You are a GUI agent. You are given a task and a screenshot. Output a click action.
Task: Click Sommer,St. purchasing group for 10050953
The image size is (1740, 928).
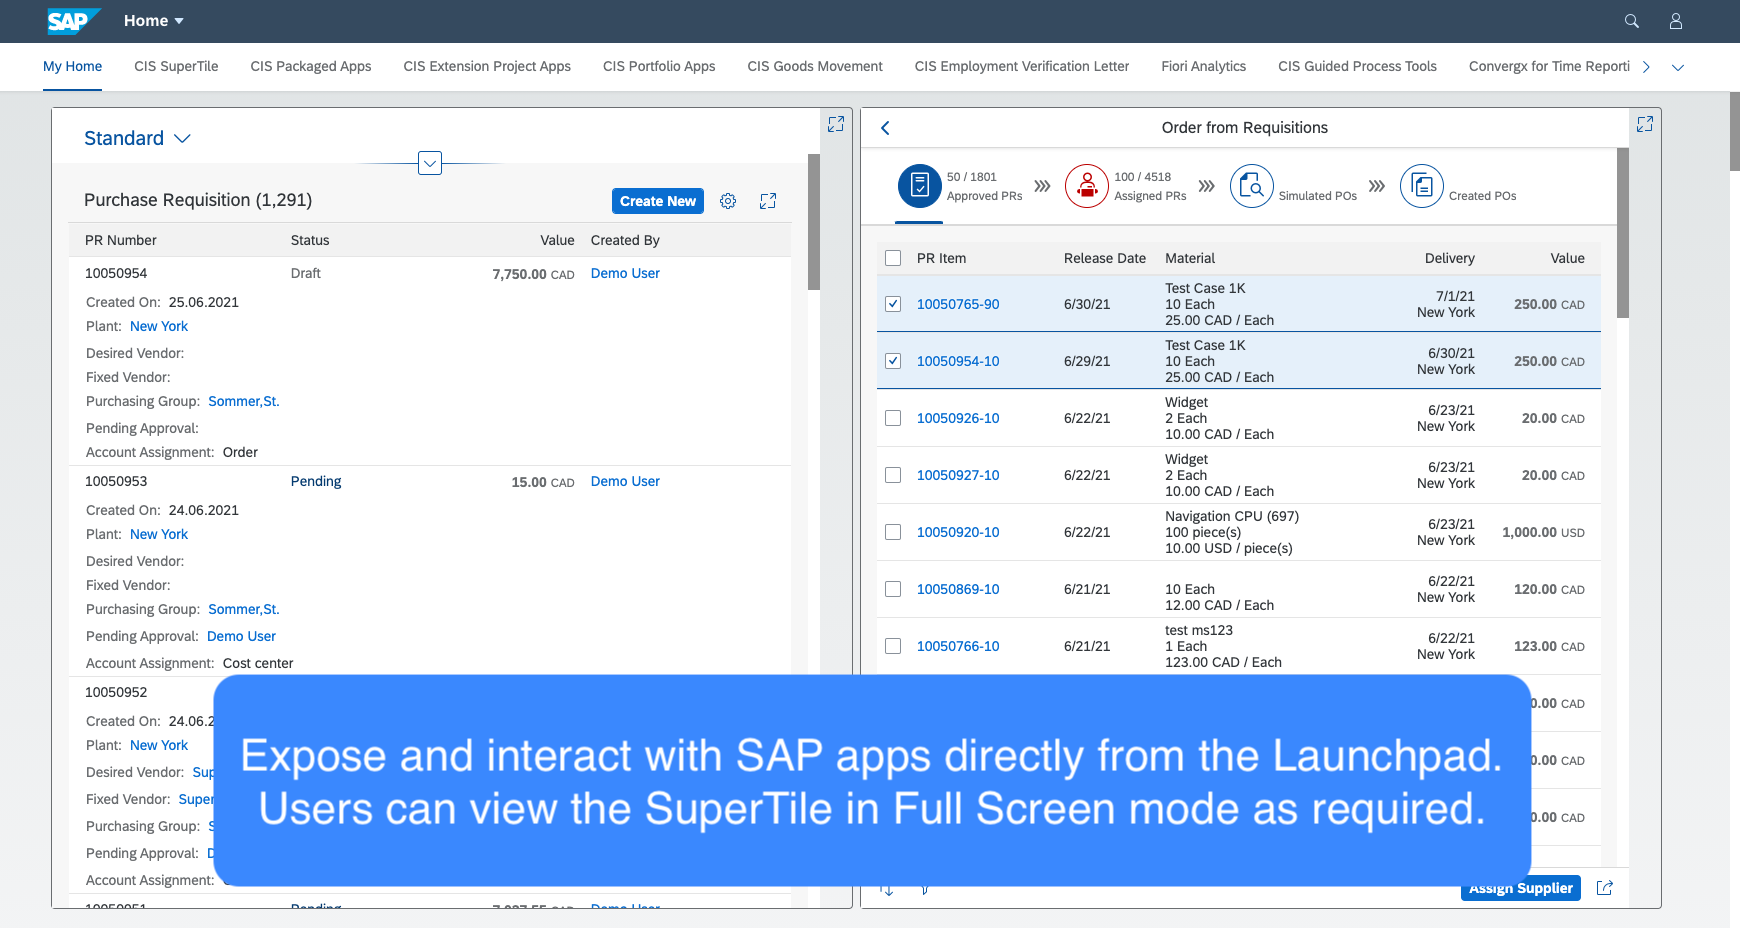point(244,609)
